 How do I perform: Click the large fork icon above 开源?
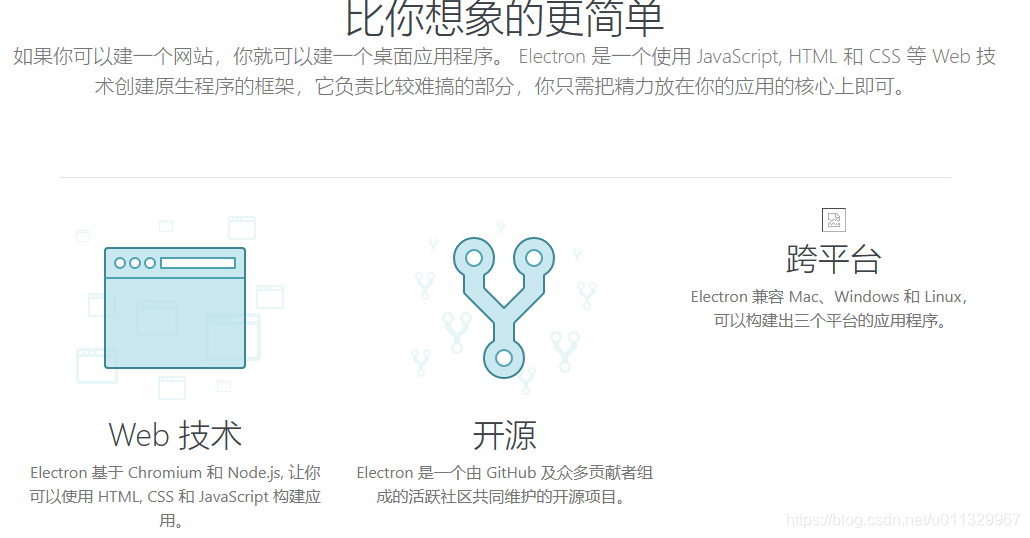[504, 307]
